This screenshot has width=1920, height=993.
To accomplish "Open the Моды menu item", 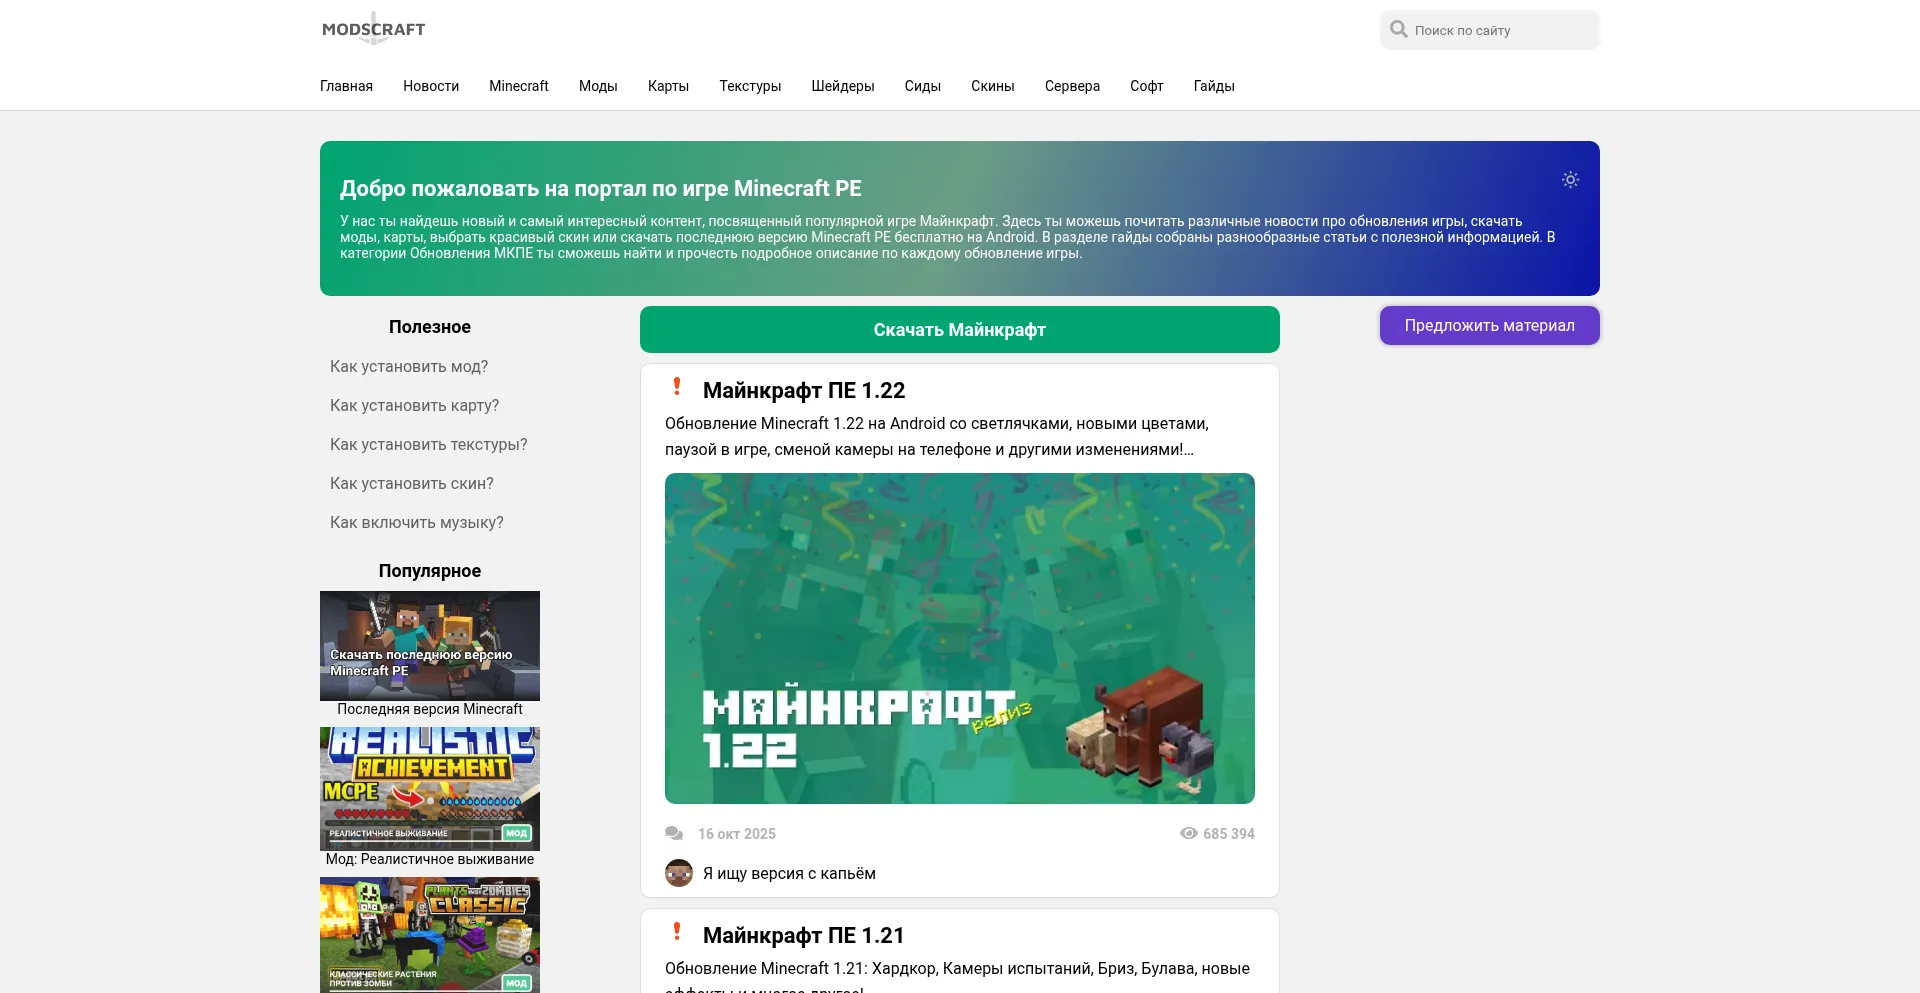I will pyautogui.click(x=598, y=86).
